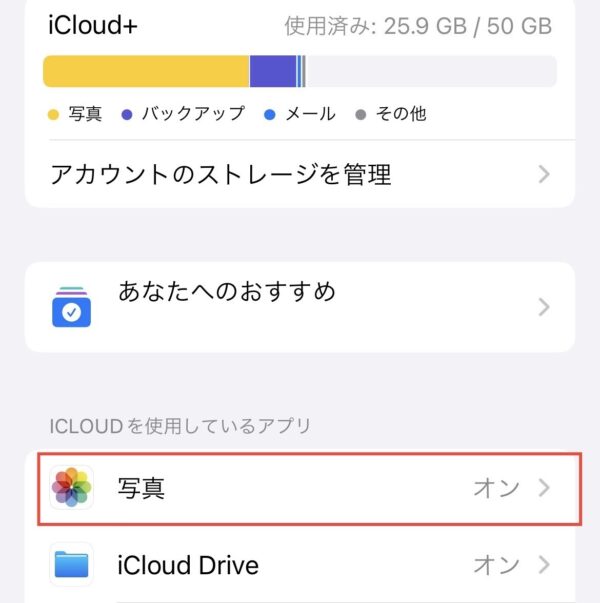
Task: Open the あなたへのおすすめ item
Action: tap(300, 307)
